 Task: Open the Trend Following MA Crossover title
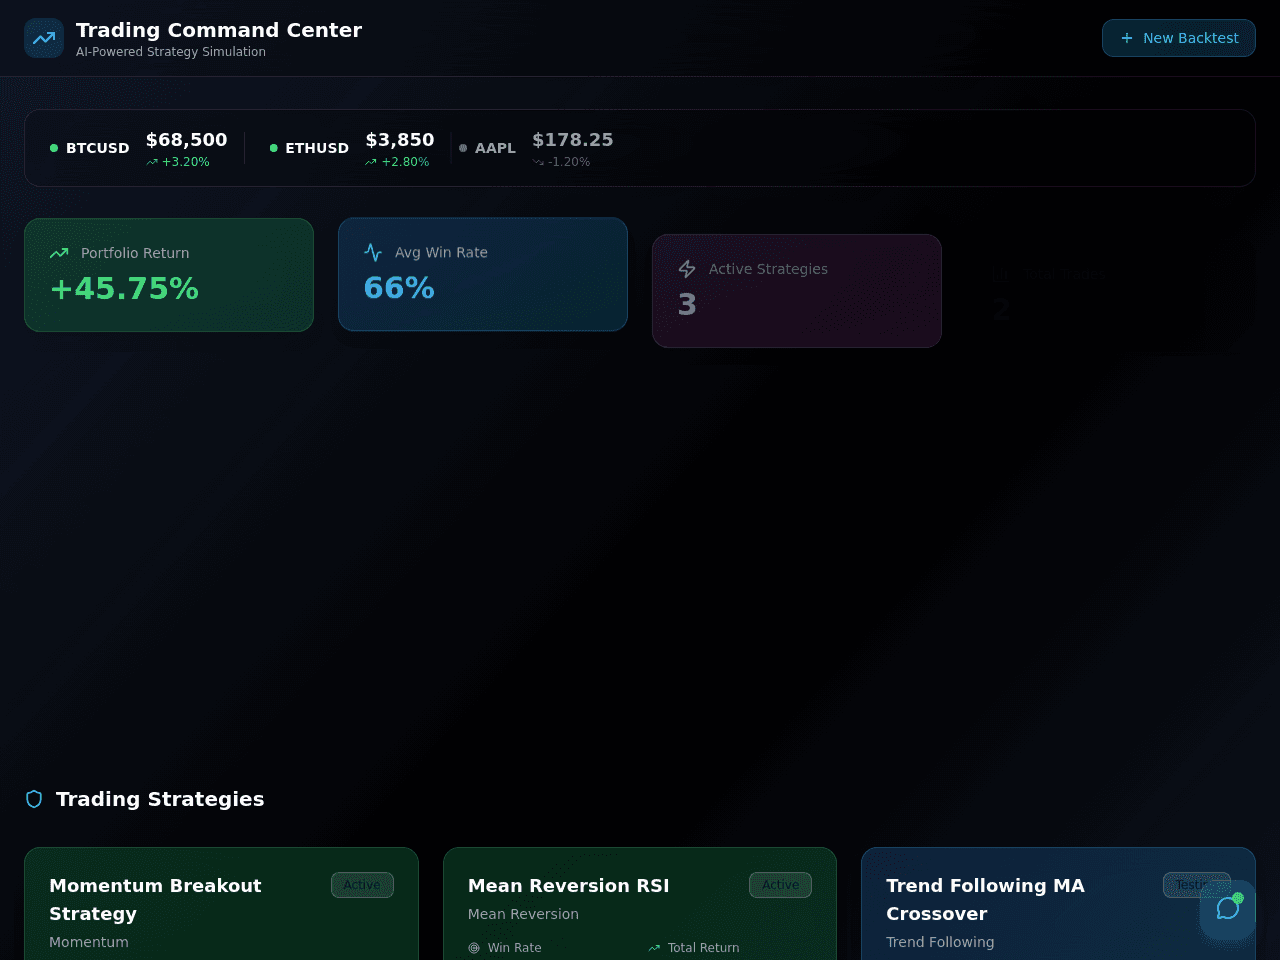click(x=985, y=900)
